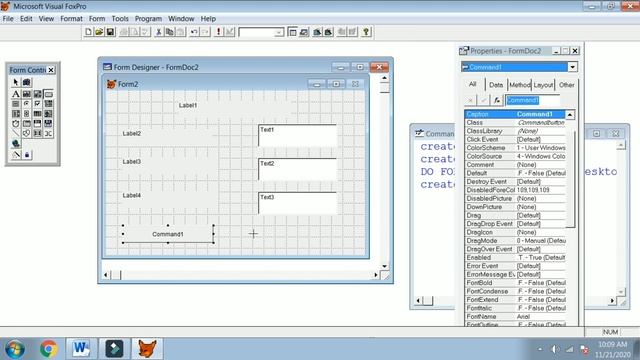Click the Open file toolbar icon

[99, 32]
